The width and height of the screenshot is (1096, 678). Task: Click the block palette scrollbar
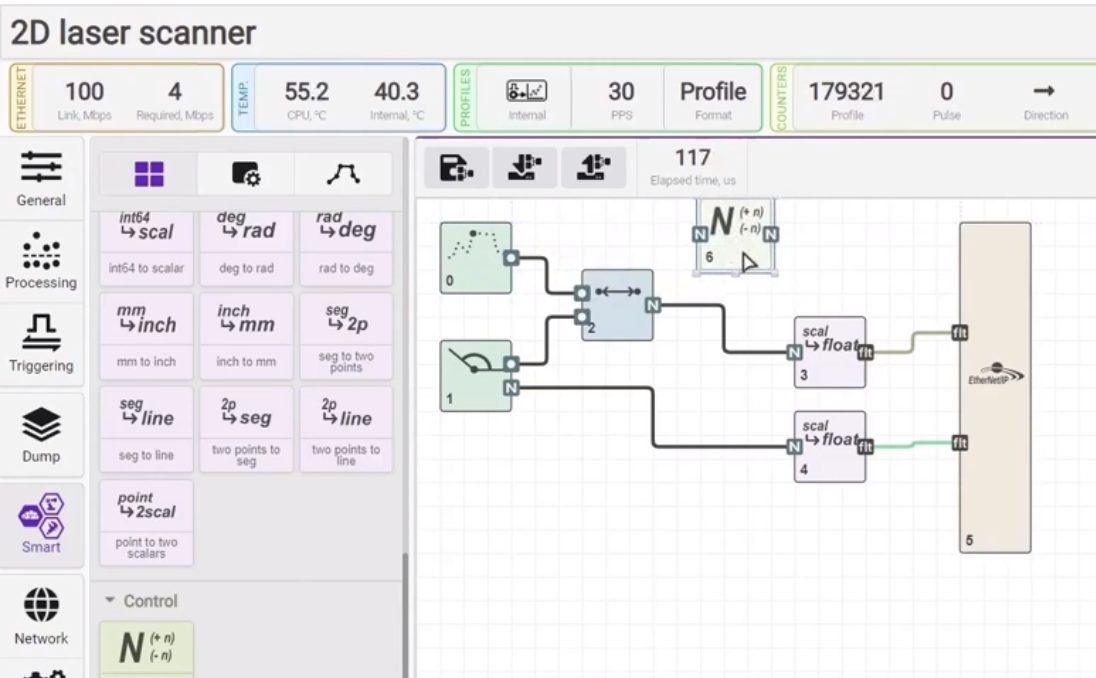click(404, 615)
